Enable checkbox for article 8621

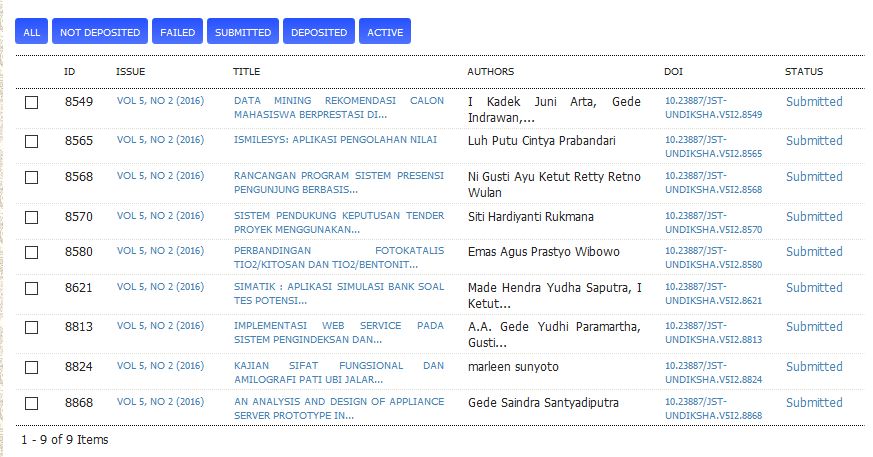32,289
